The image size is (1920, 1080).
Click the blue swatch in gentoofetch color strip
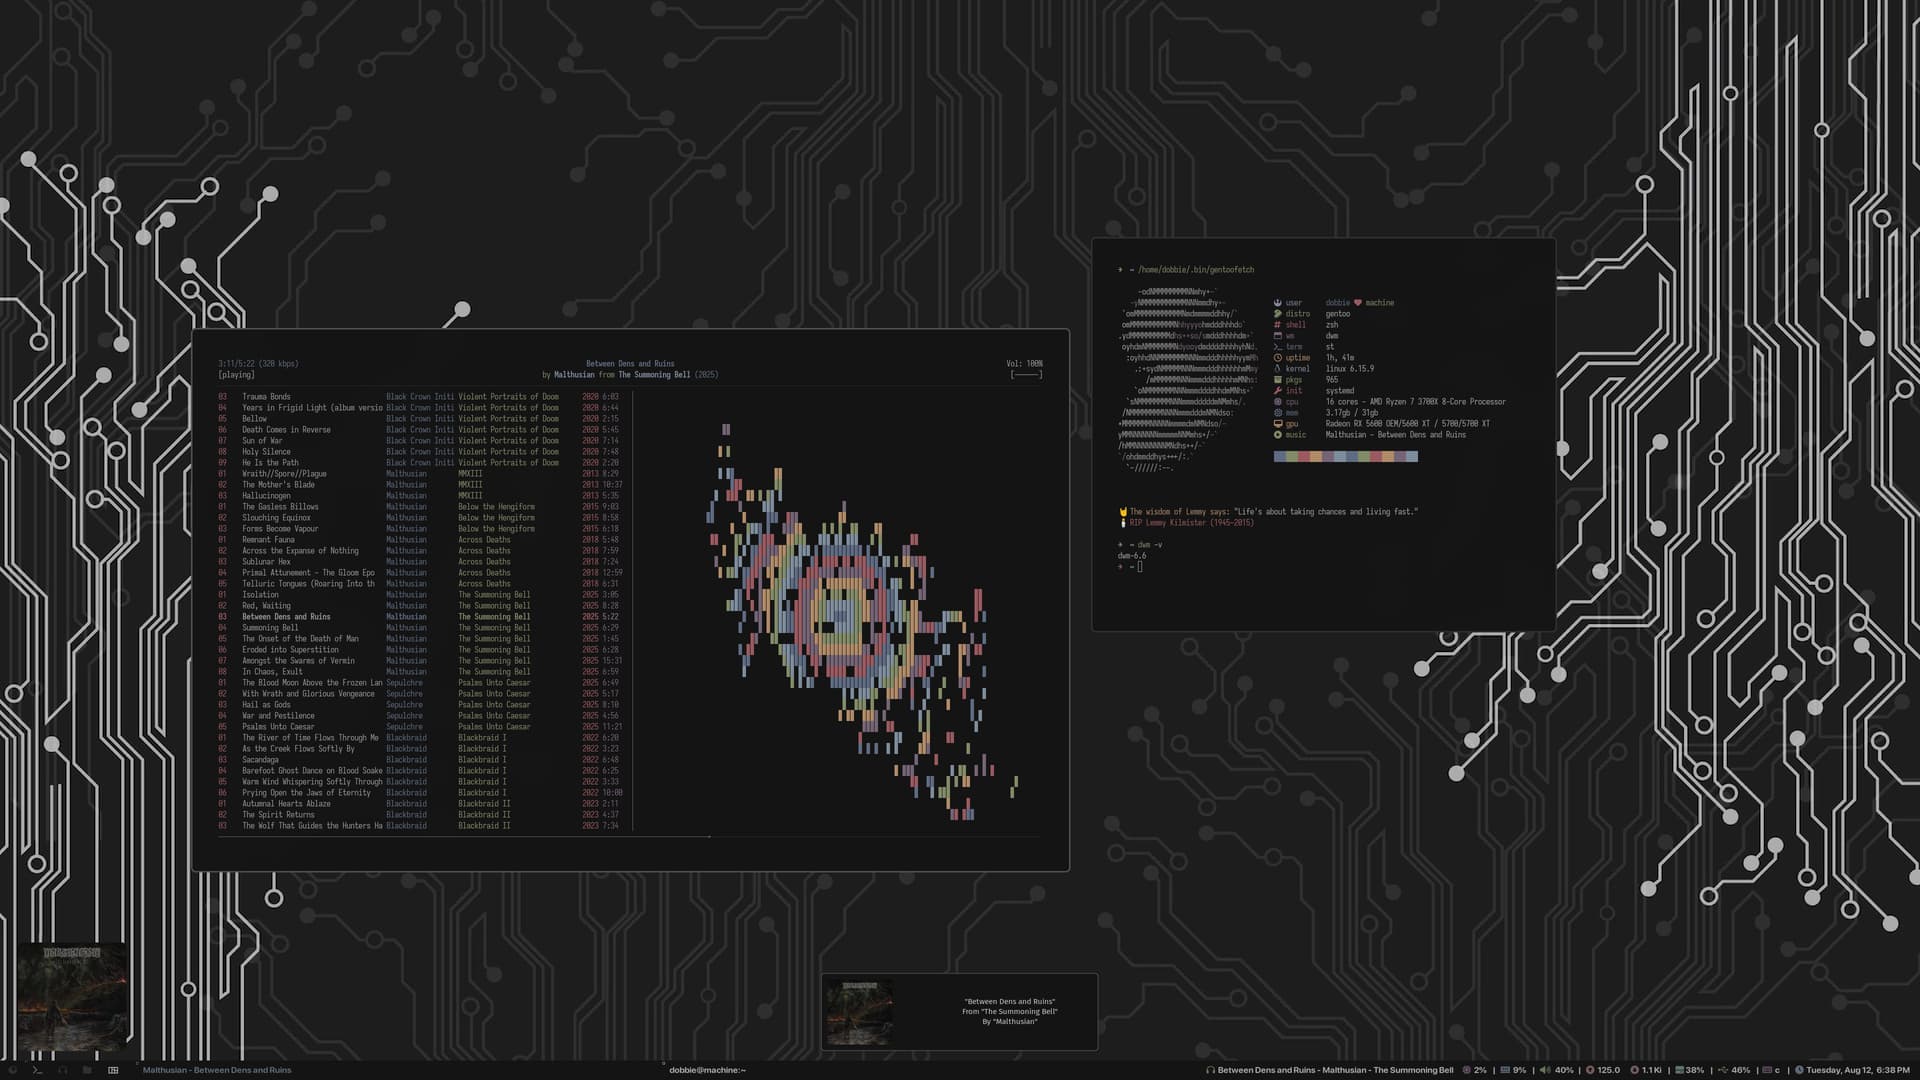[1280, 456]
